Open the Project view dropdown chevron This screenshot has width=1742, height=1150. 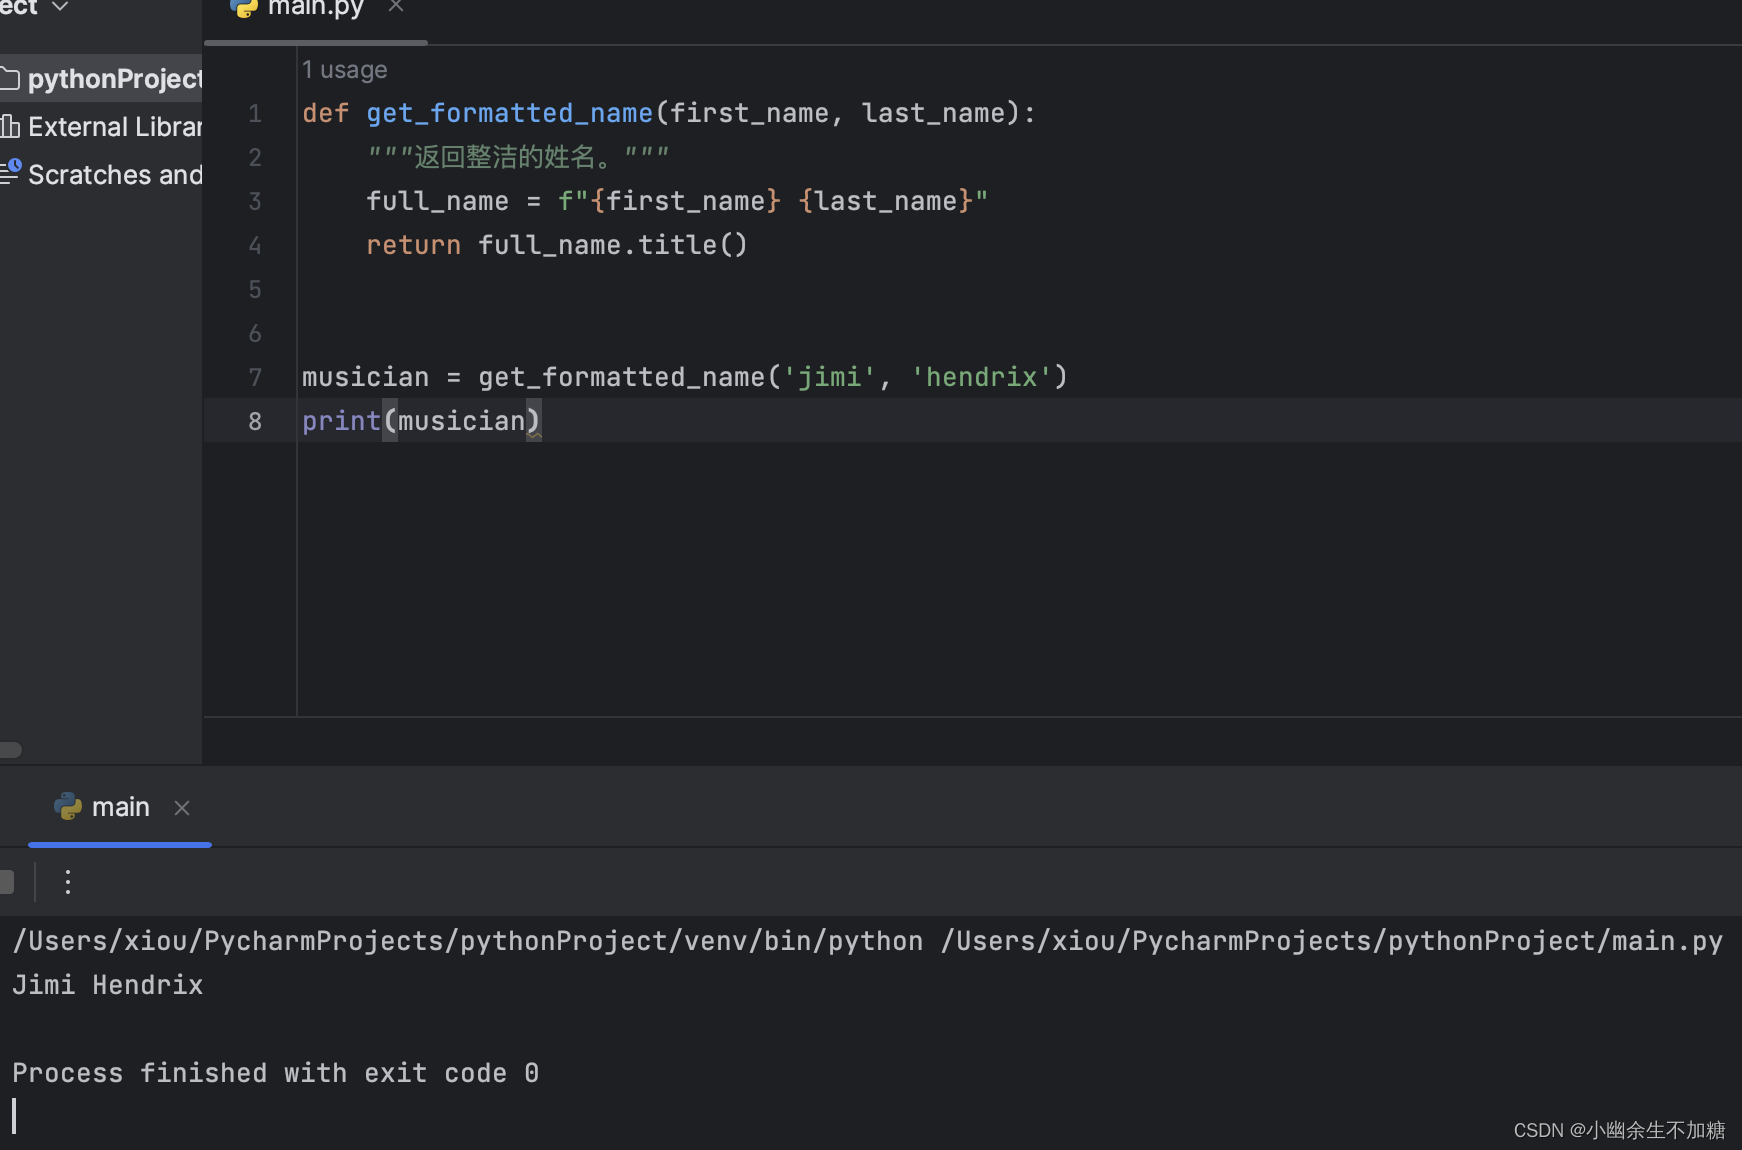(x=60, y=6)
